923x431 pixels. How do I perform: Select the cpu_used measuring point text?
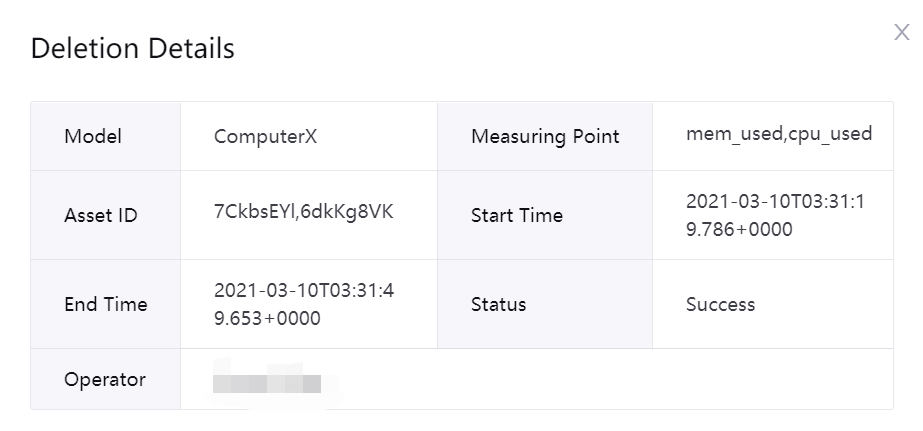[830, 133]
